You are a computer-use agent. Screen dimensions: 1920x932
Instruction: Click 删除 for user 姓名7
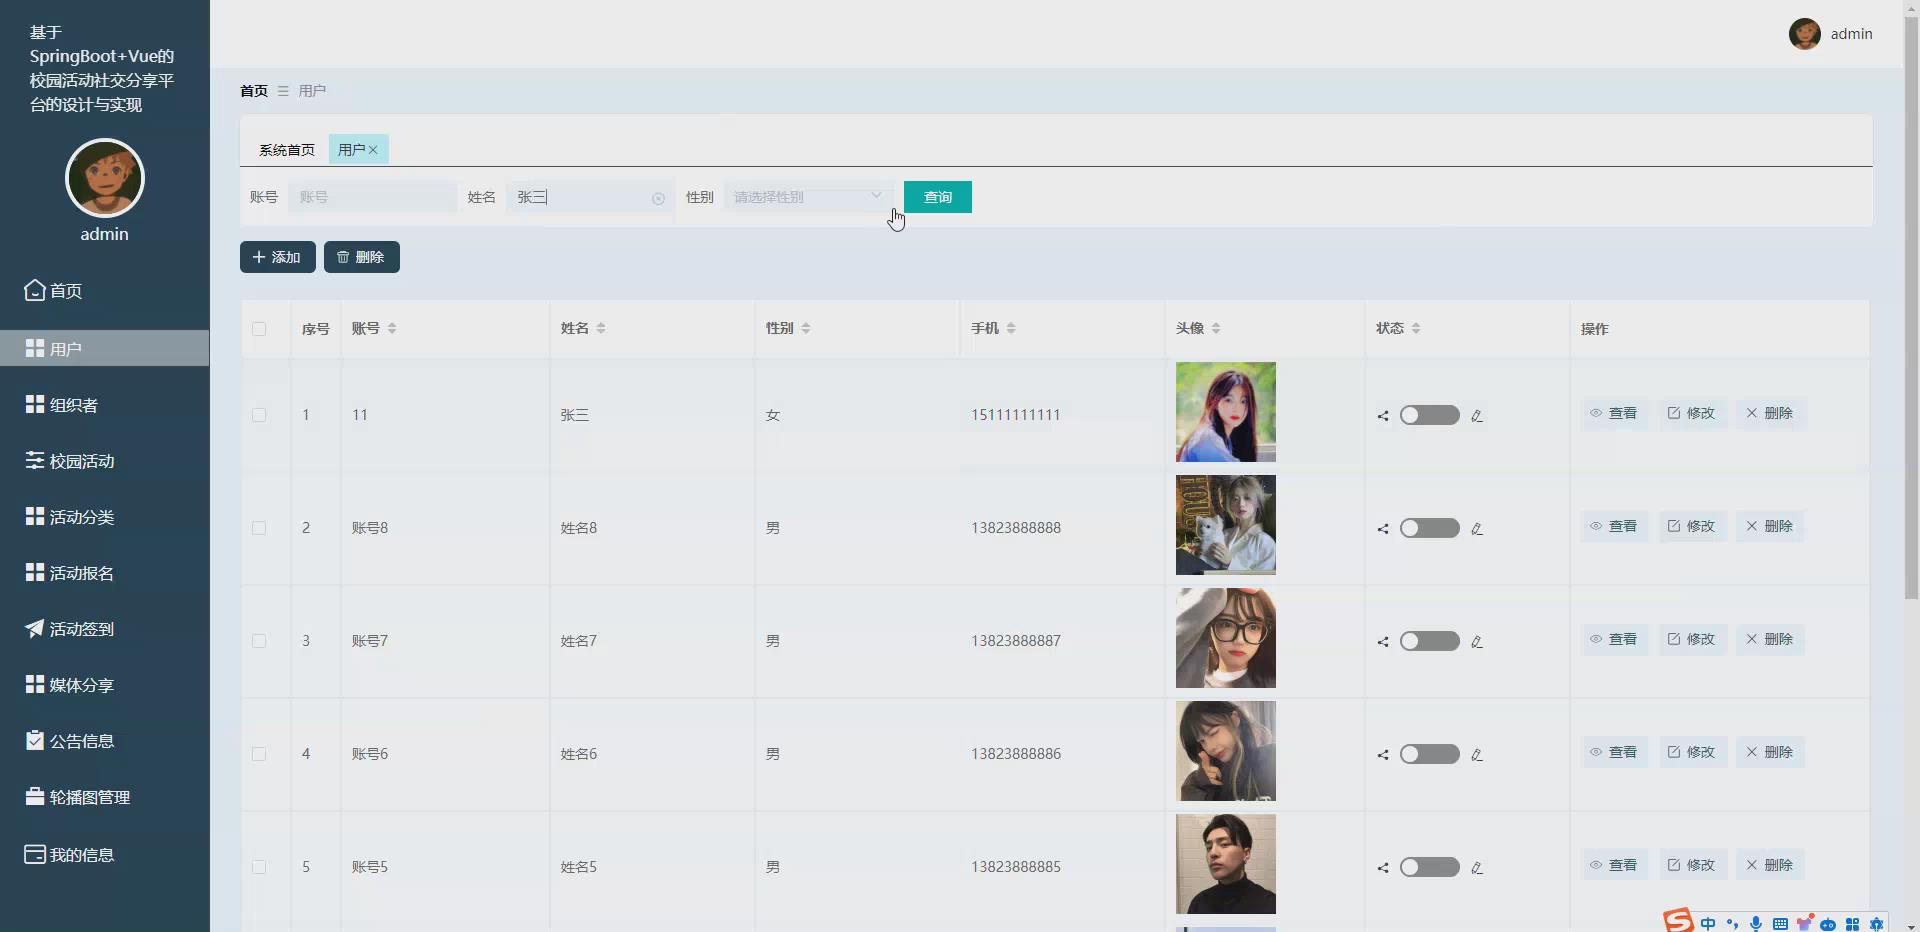1770,639
